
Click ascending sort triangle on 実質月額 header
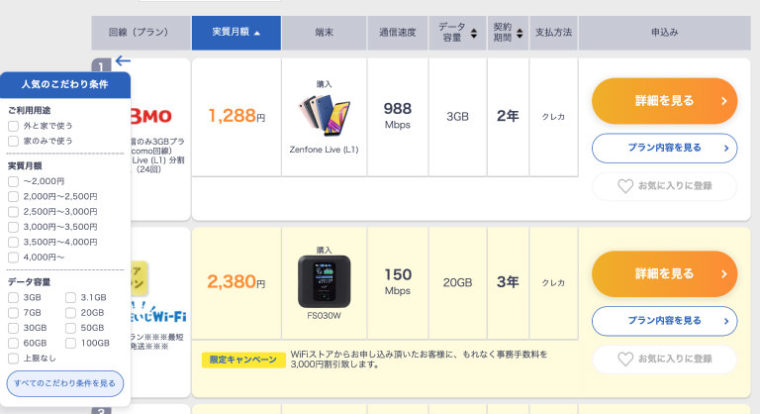[x=257, y=33]
